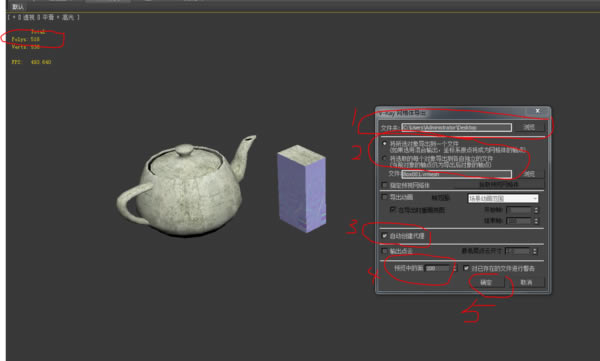
Task: Click the 浏览 button beside the file name
Action: coord(530,174)
